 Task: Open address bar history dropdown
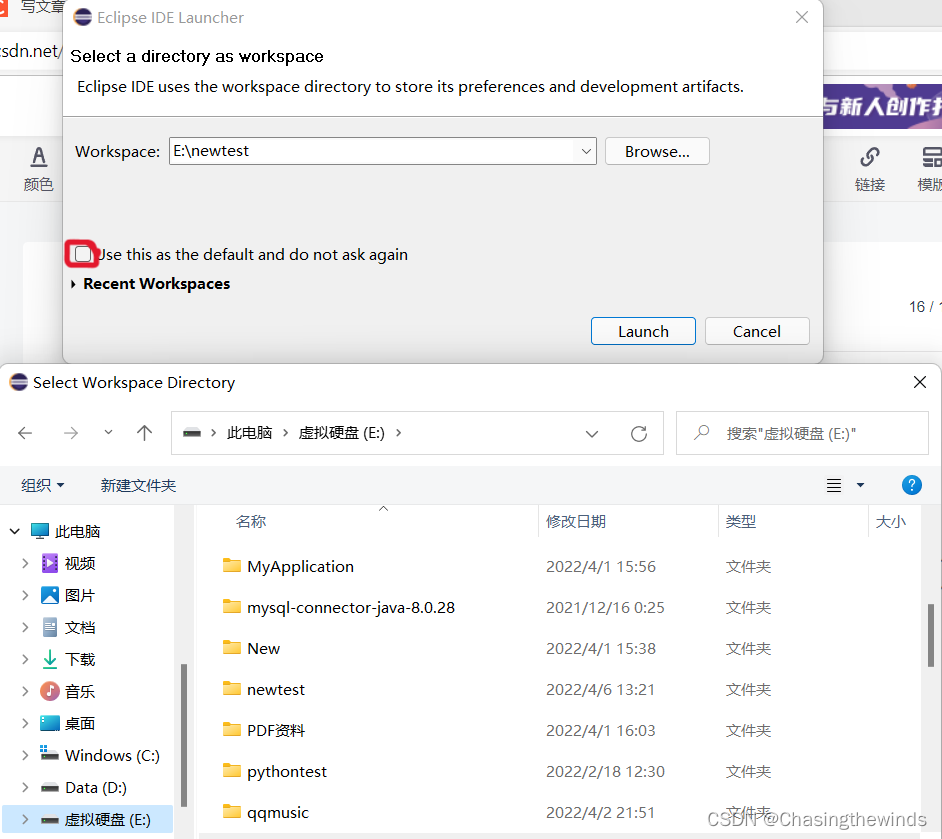(592, 434)
